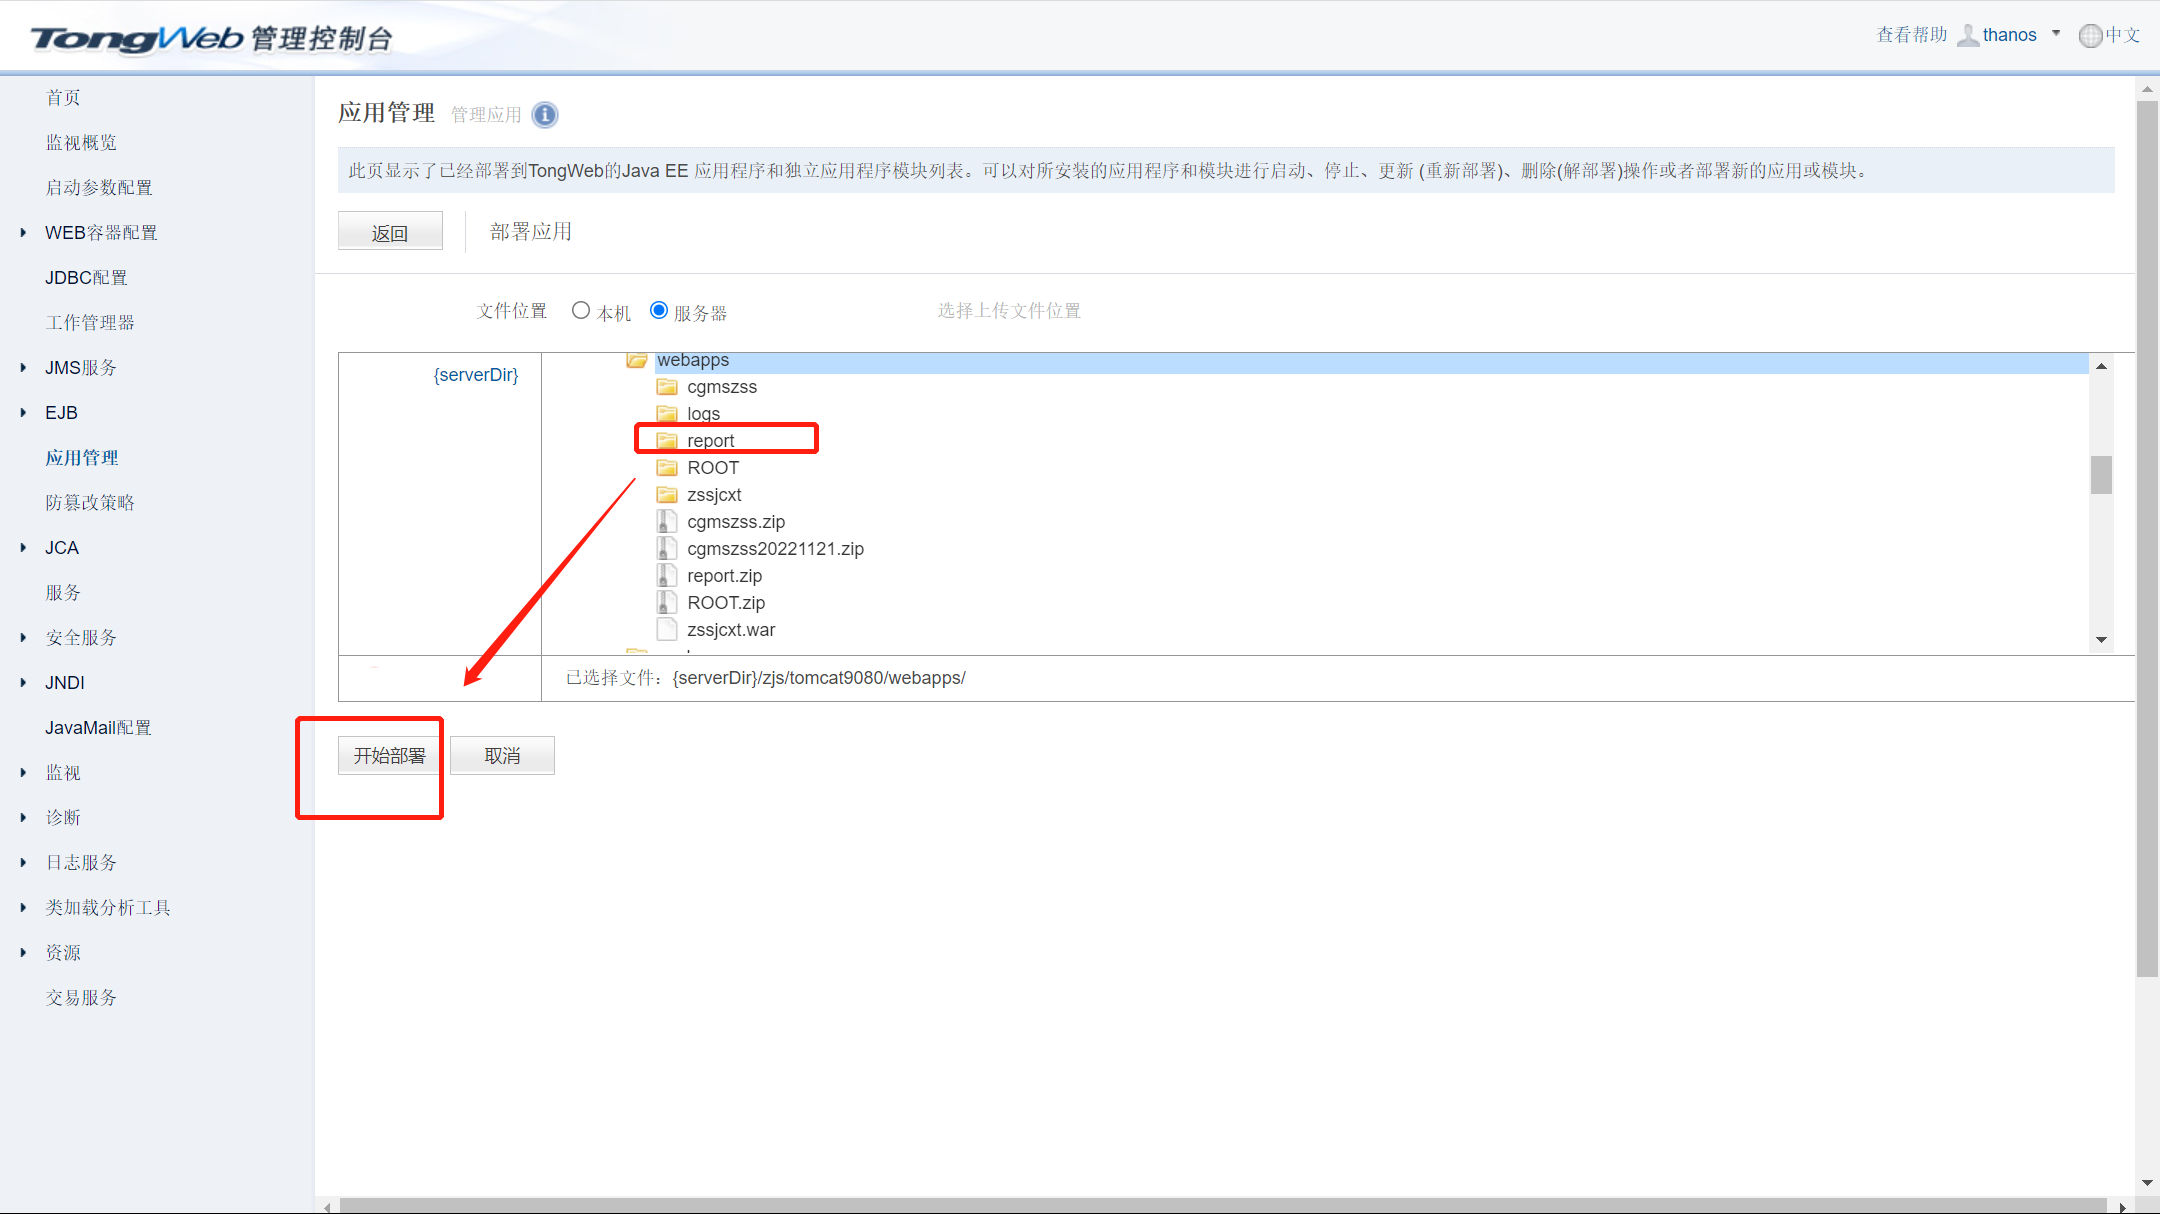Click the info icon beside 管理应用
The image size is (2160, 1214).
point(544,115)
